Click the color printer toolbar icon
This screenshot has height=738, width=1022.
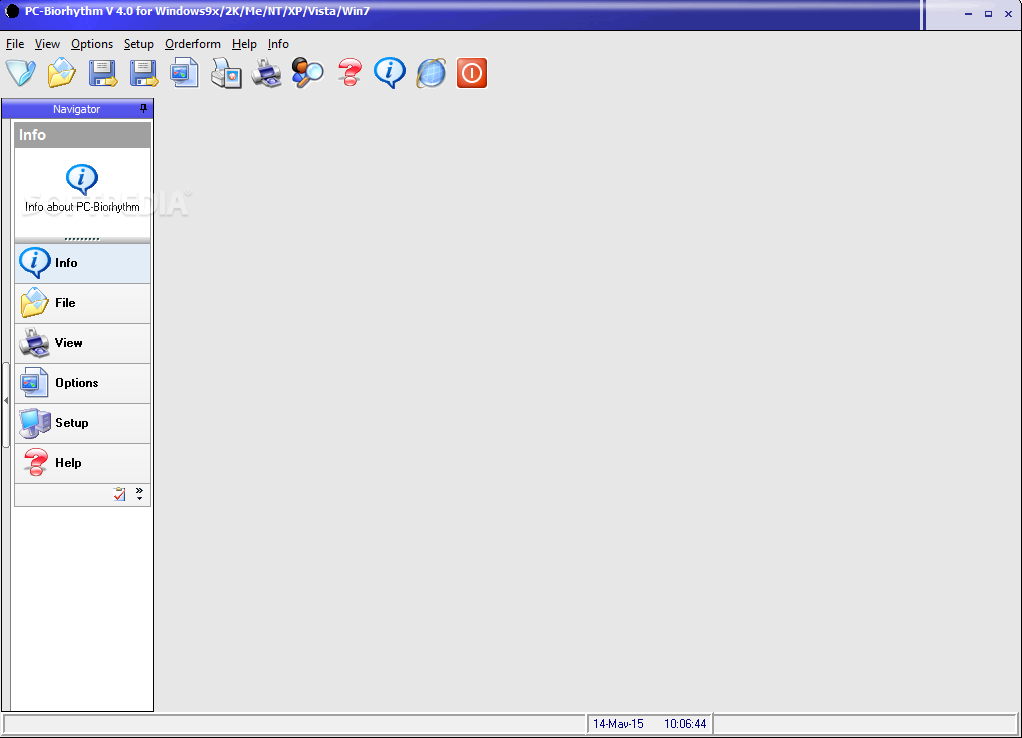(x=267, y=73)
